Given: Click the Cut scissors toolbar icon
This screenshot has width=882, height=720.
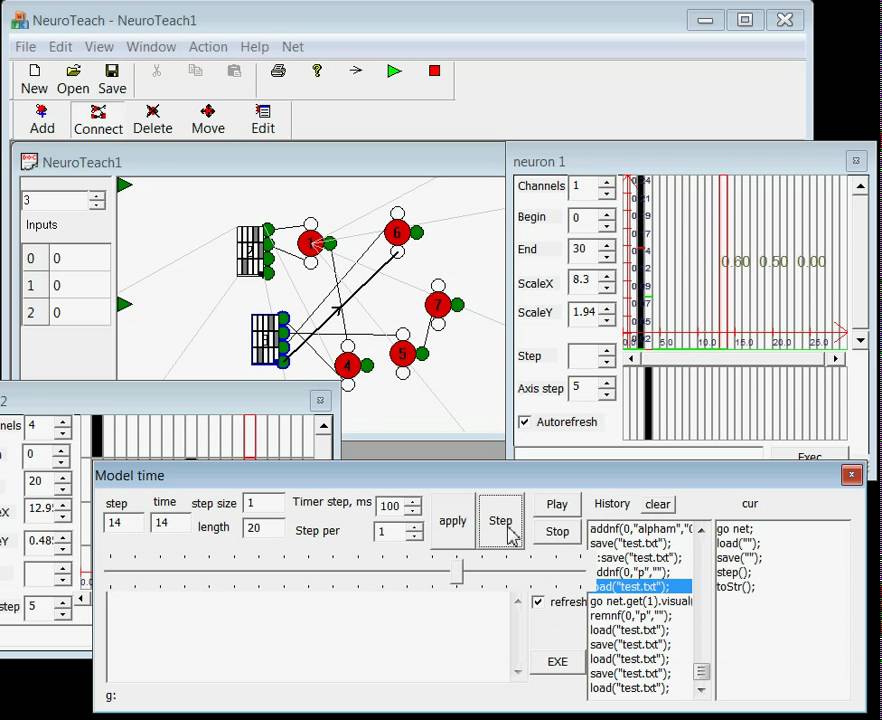Looking at the screenshot, I should [x=156, y=71].
